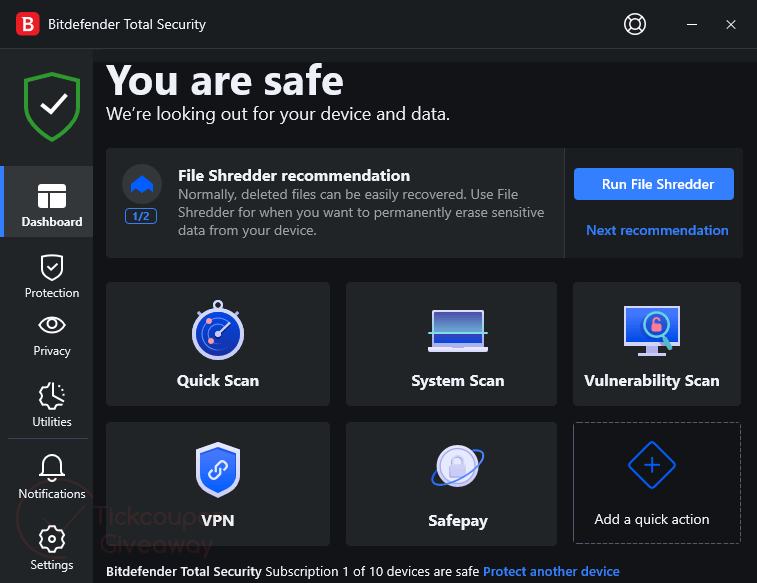Click the Protect another device link
Screen dimensions: 757x583
coord(551,572)
